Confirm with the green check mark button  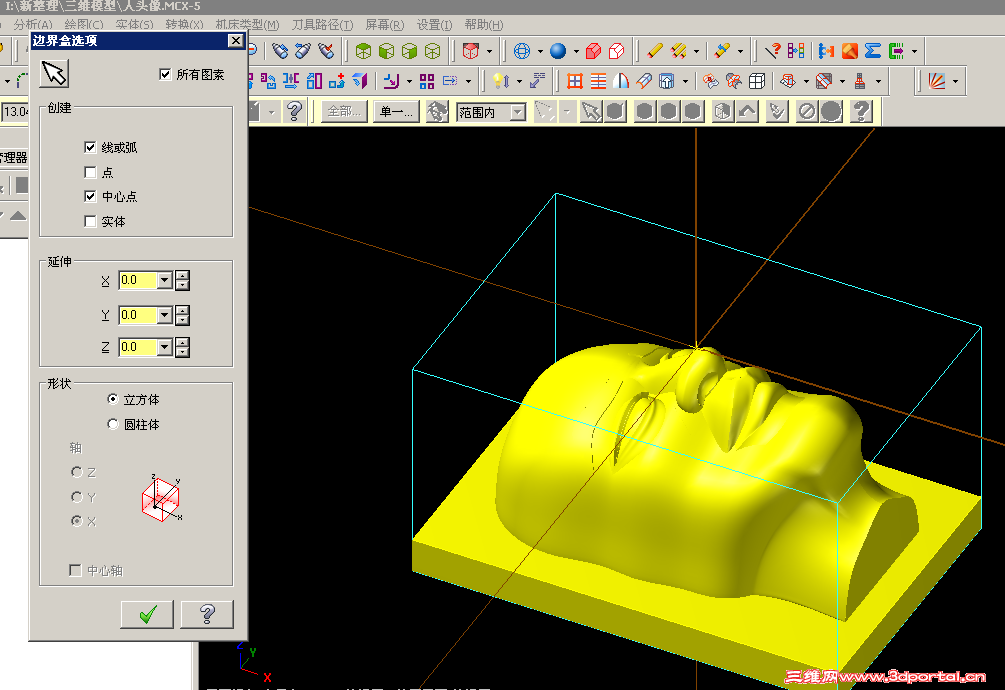coord(147,614)
